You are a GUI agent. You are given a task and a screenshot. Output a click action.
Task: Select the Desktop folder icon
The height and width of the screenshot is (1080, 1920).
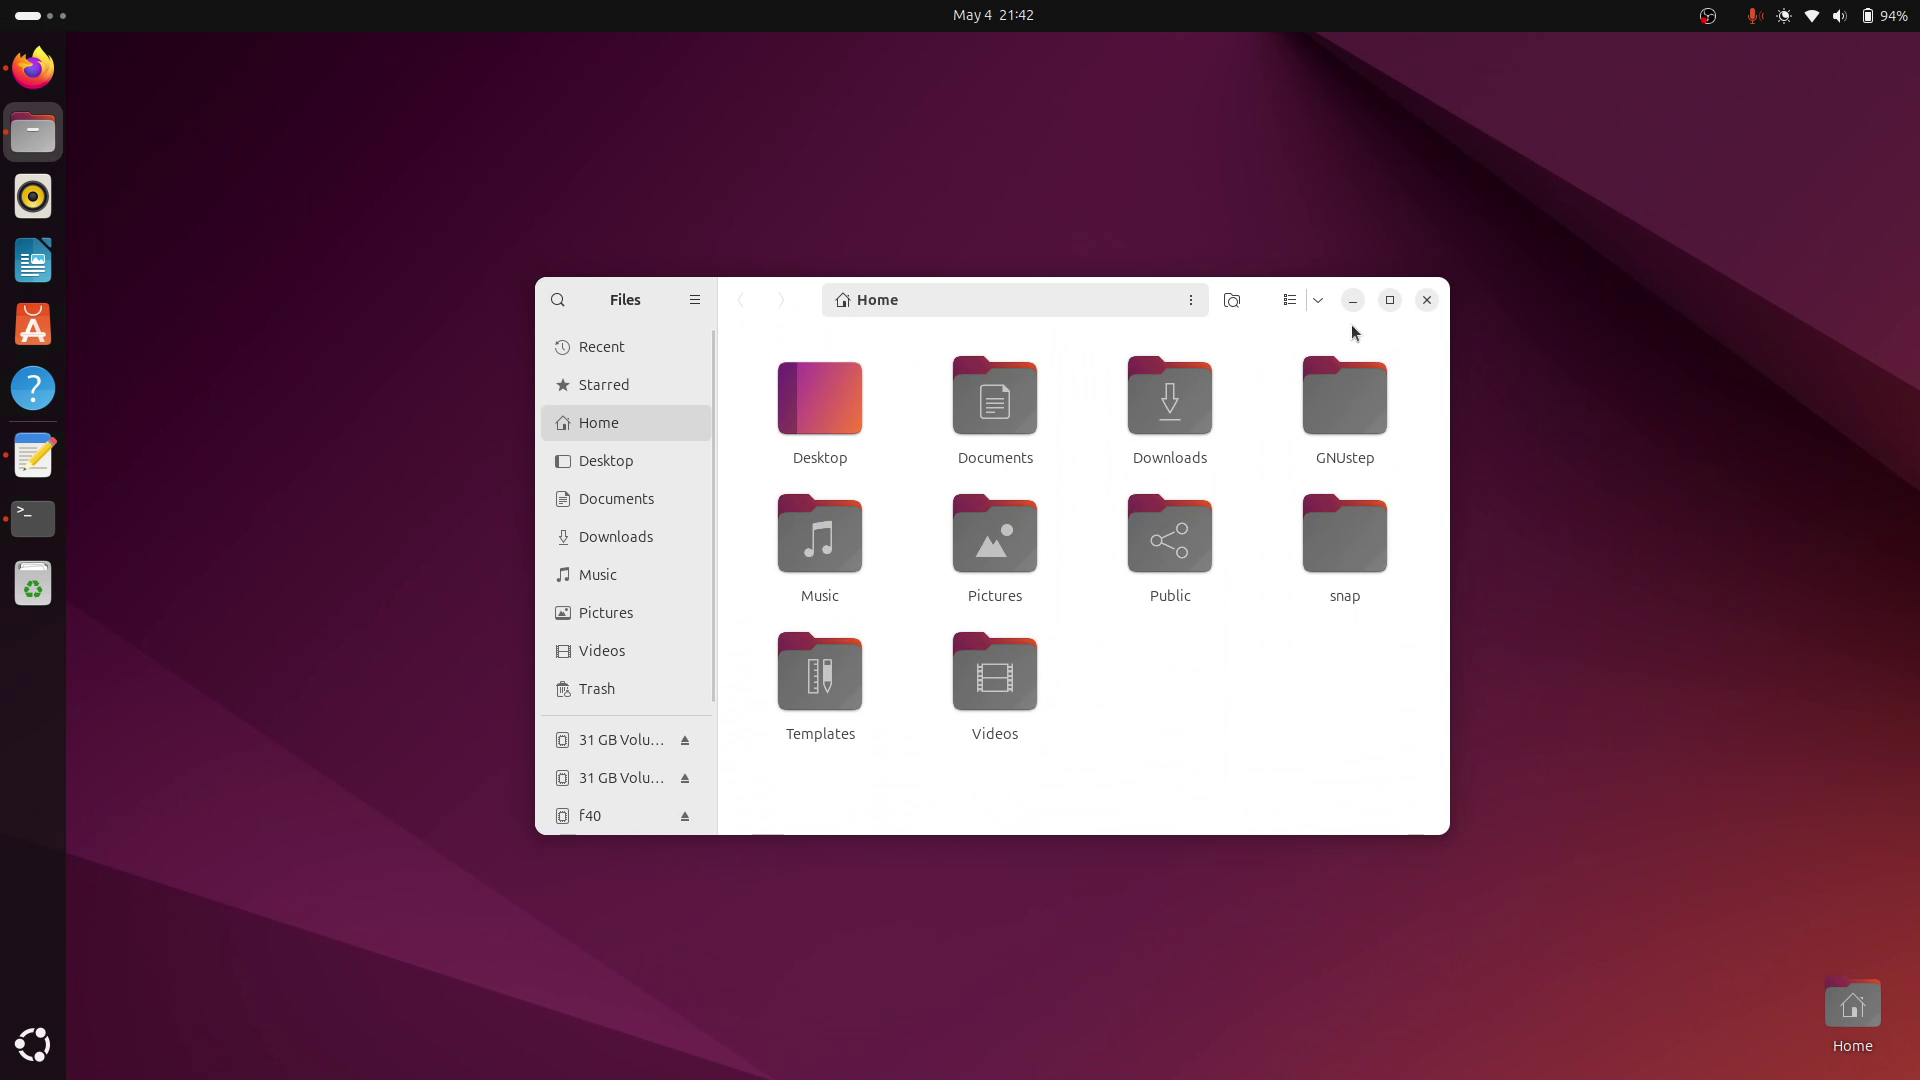(820, 397)
